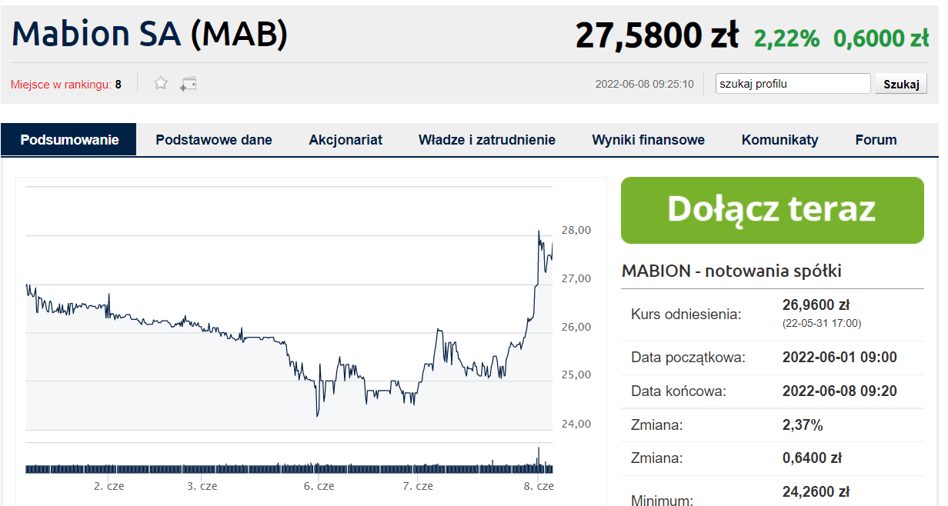948x506 pixels.
Task: Click the 27,5800 zł current price
Action: click(656, 37)
